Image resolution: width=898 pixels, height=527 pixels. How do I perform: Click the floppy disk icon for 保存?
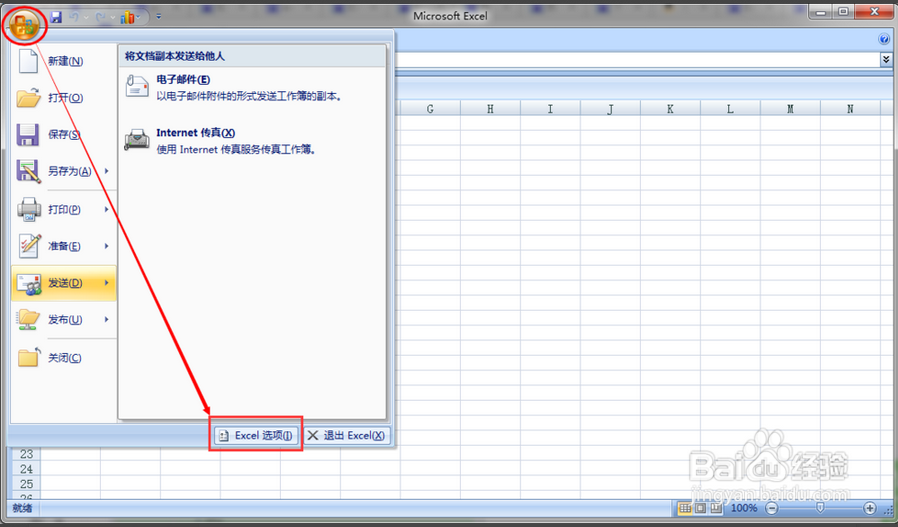(x=27, y=135)
